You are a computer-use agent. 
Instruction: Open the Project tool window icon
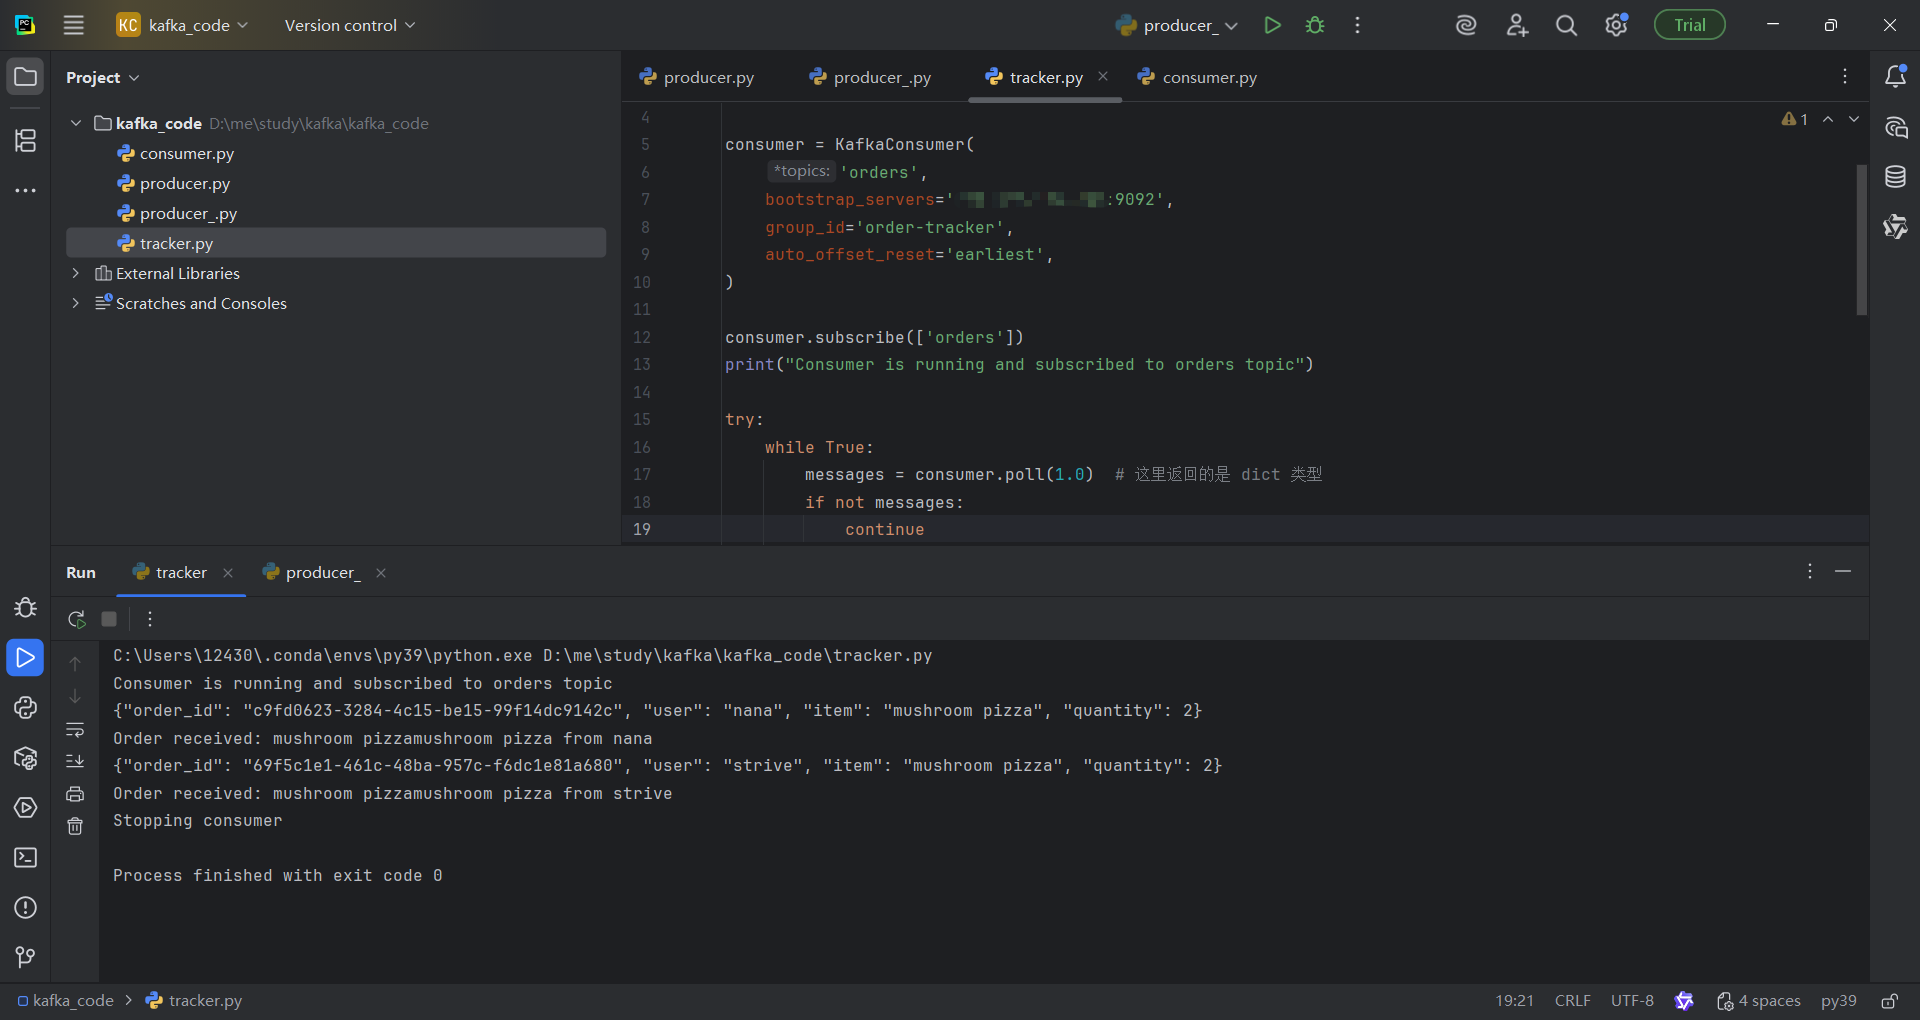26,77
